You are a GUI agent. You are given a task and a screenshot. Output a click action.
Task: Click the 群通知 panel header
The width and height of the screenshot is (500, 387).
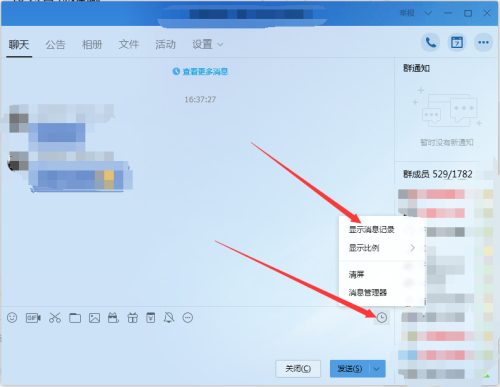coord(416,68)
